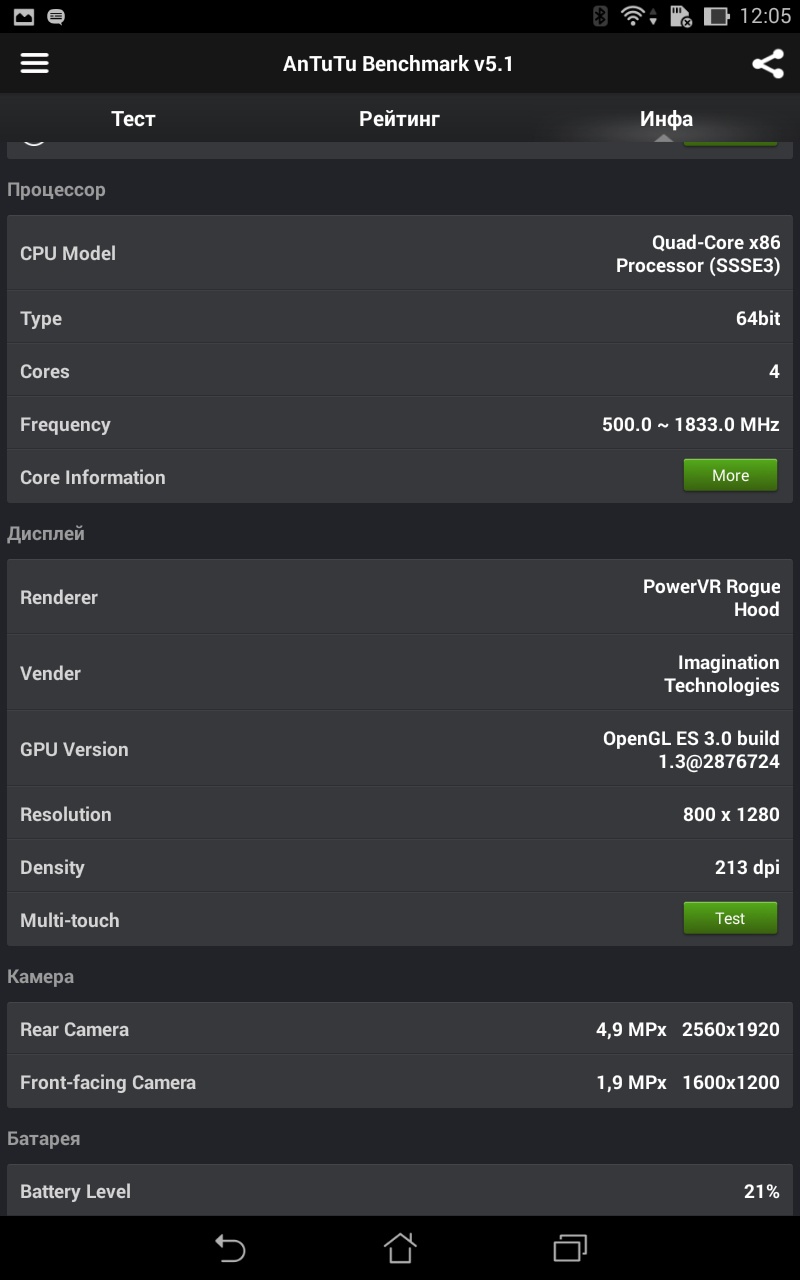Tap the Wi-Fi status icon

tap(634, 16)
